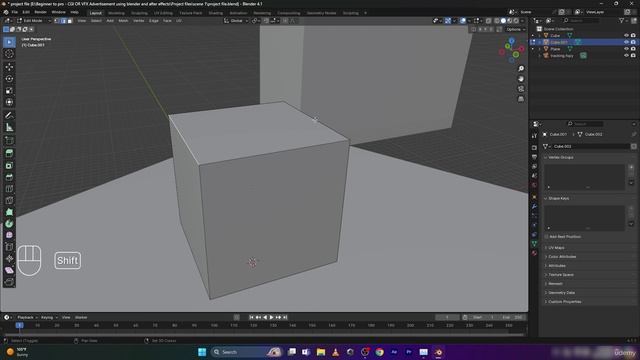Open Windows Start menu
Viewport: 640px width, 360px height.
(x=202, y=352)
